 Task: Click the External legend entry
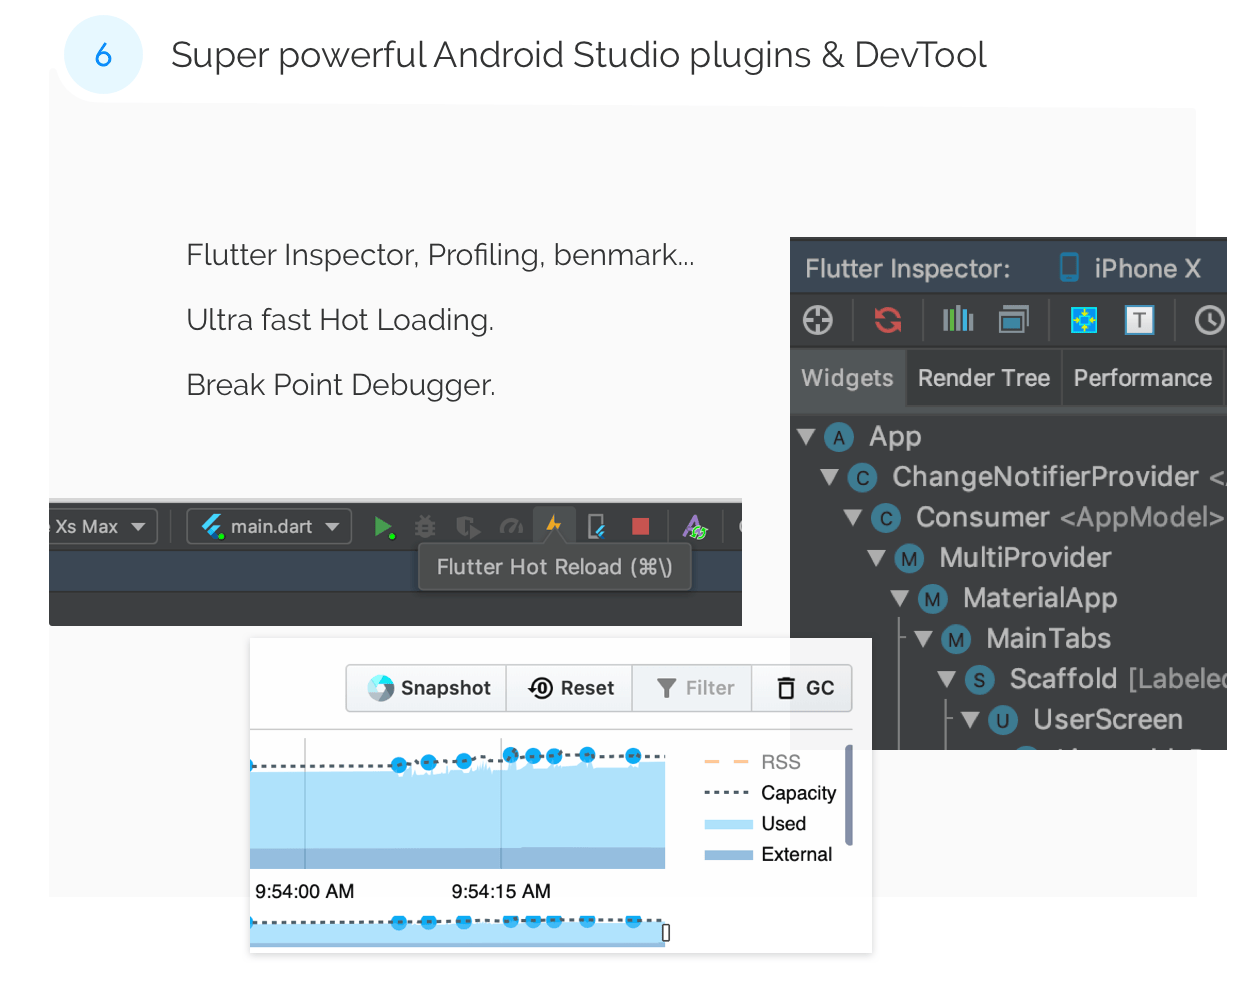pos(768,855)
